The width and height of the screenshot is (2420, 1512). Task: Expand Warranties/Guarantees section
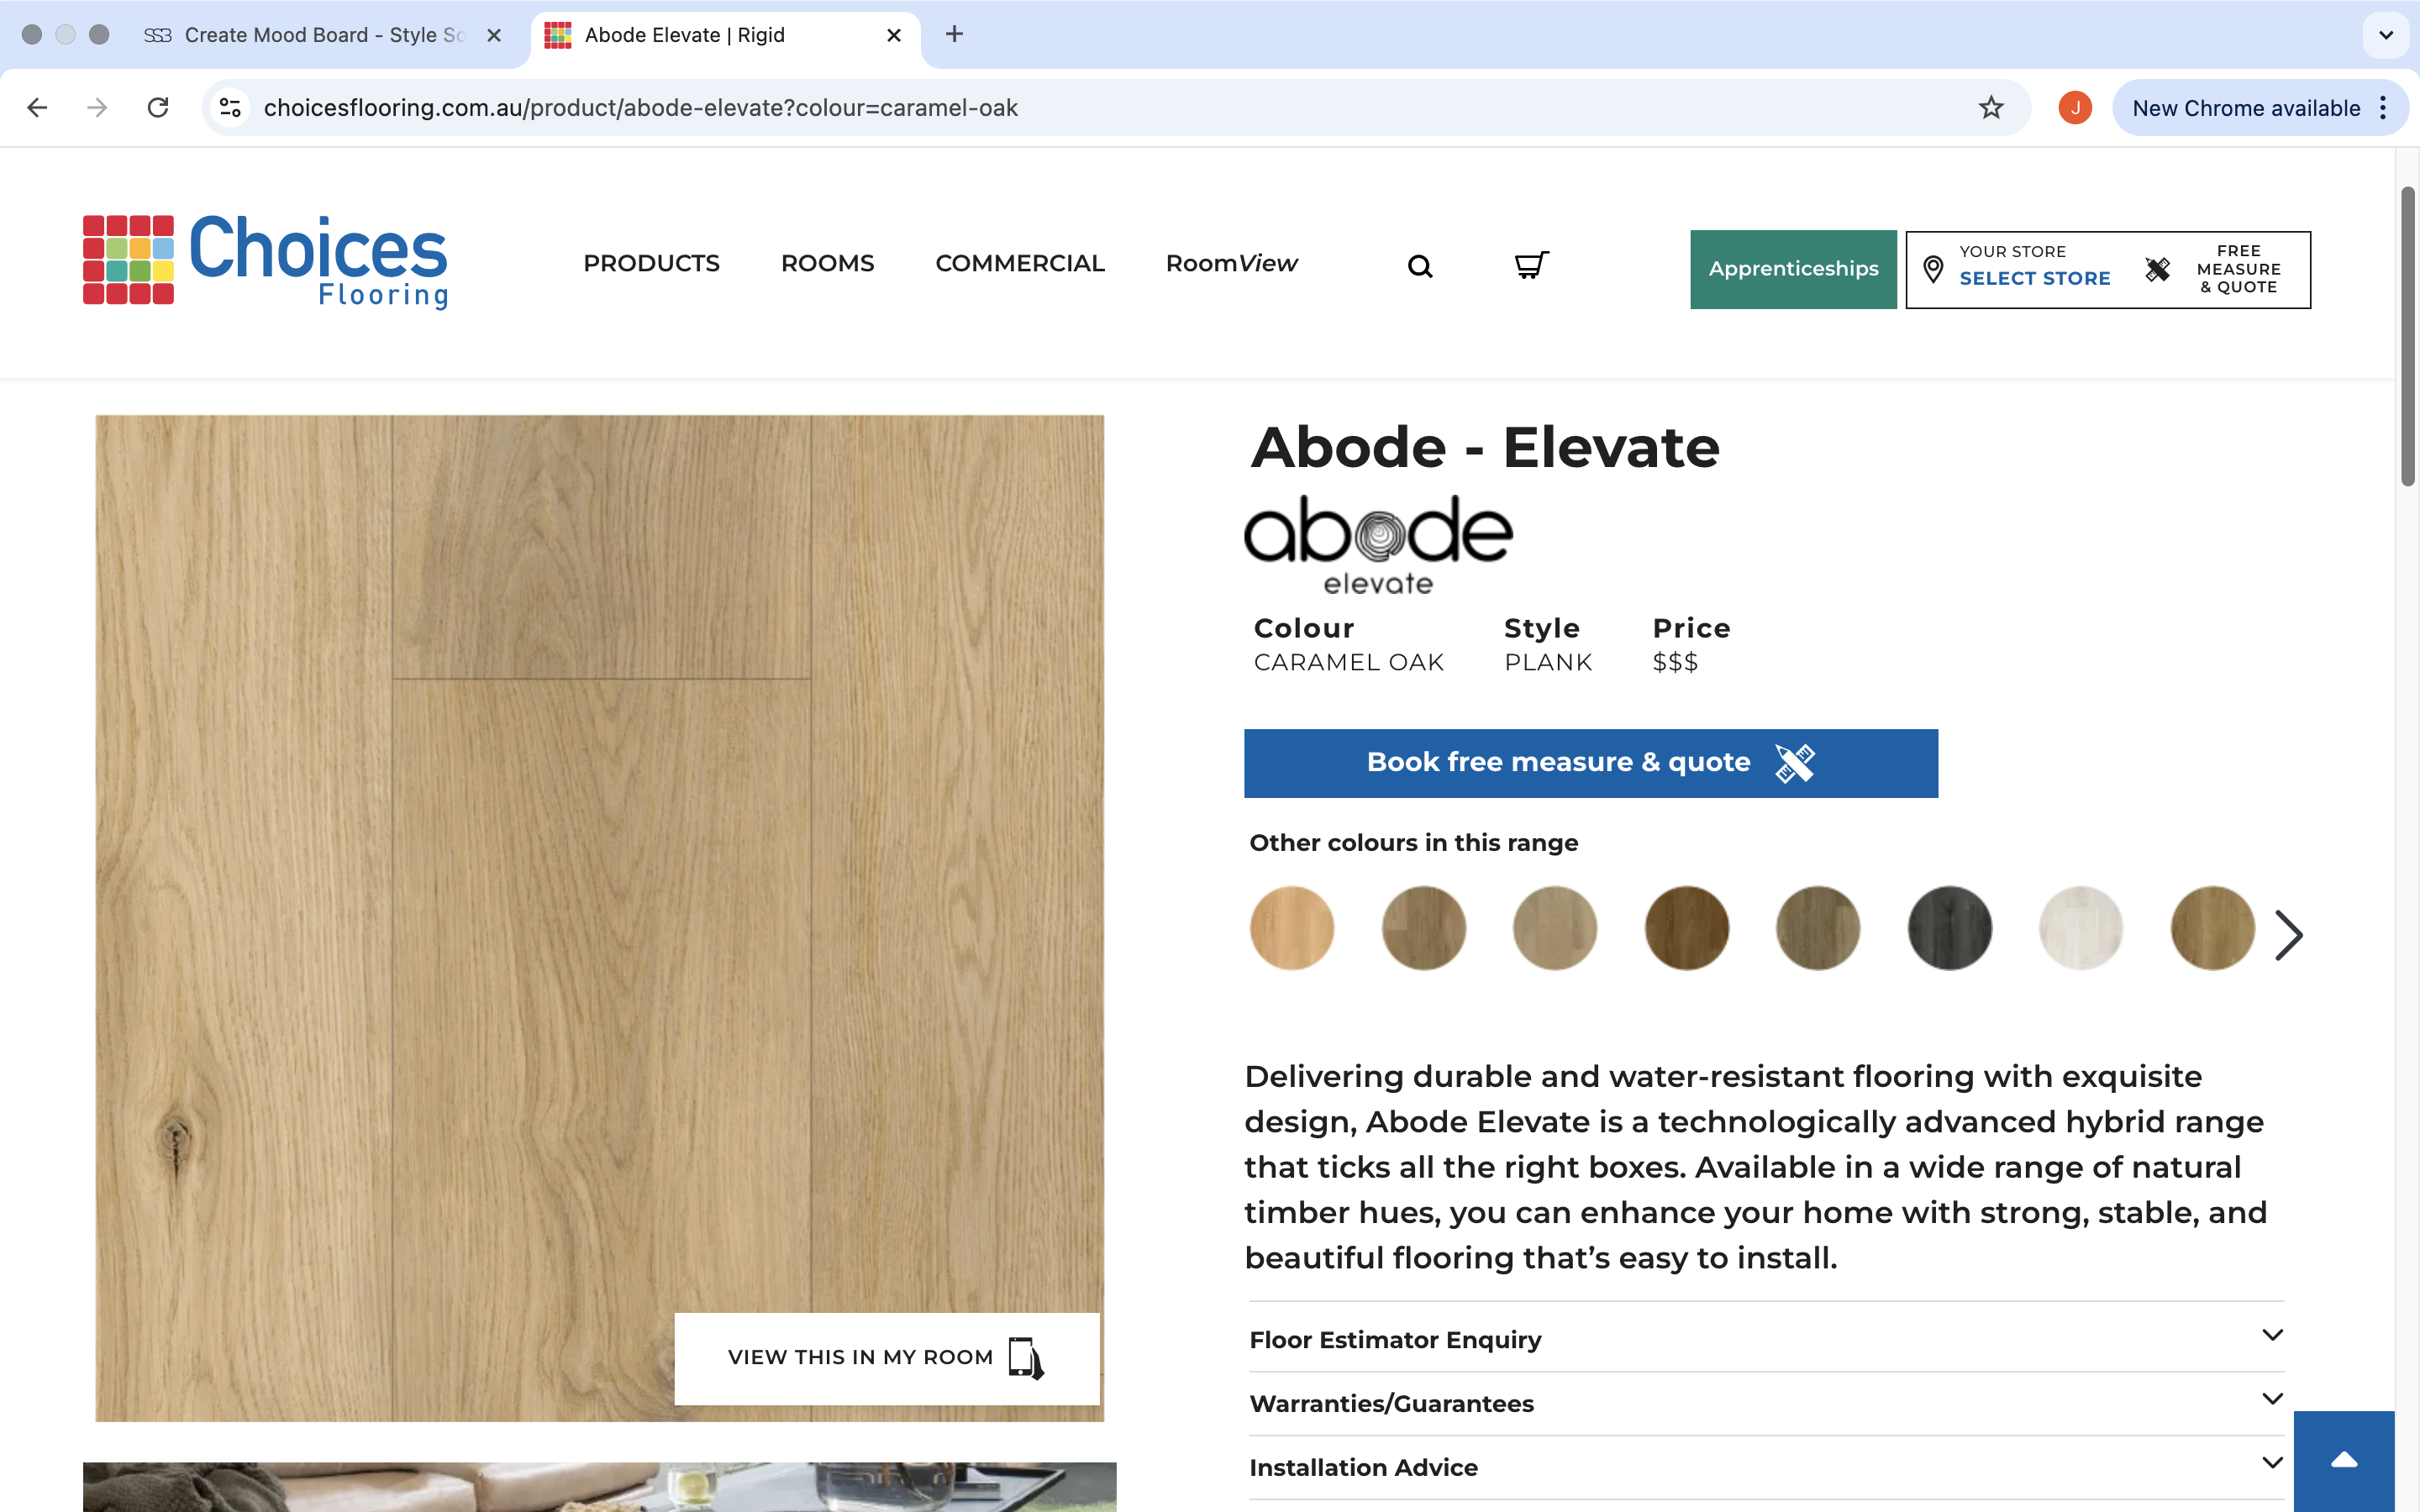coord(1766,1402)
